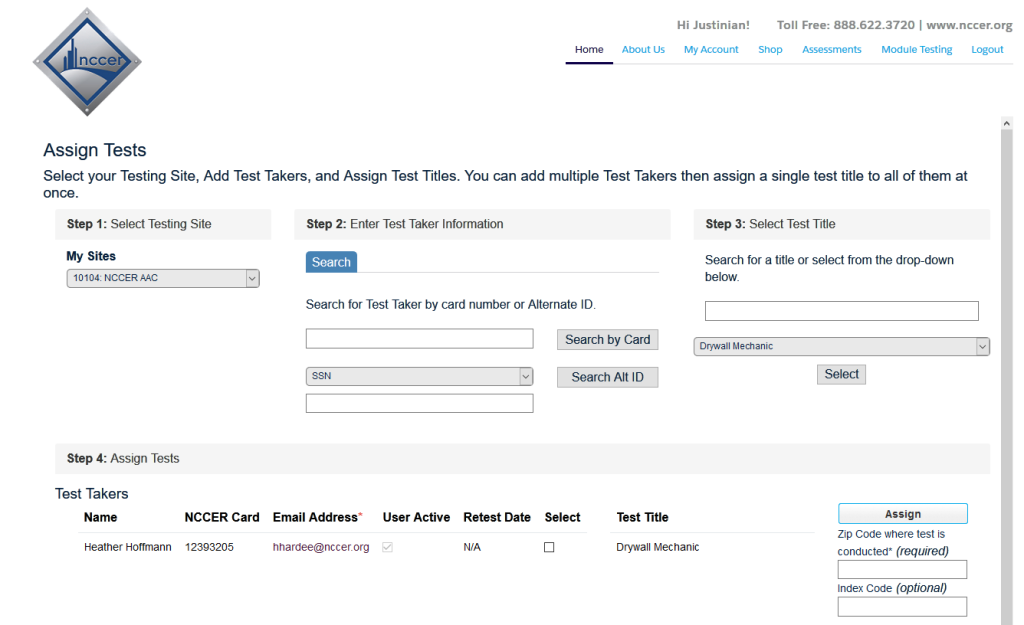Open Module Testing page

click(x=916, y=50)
